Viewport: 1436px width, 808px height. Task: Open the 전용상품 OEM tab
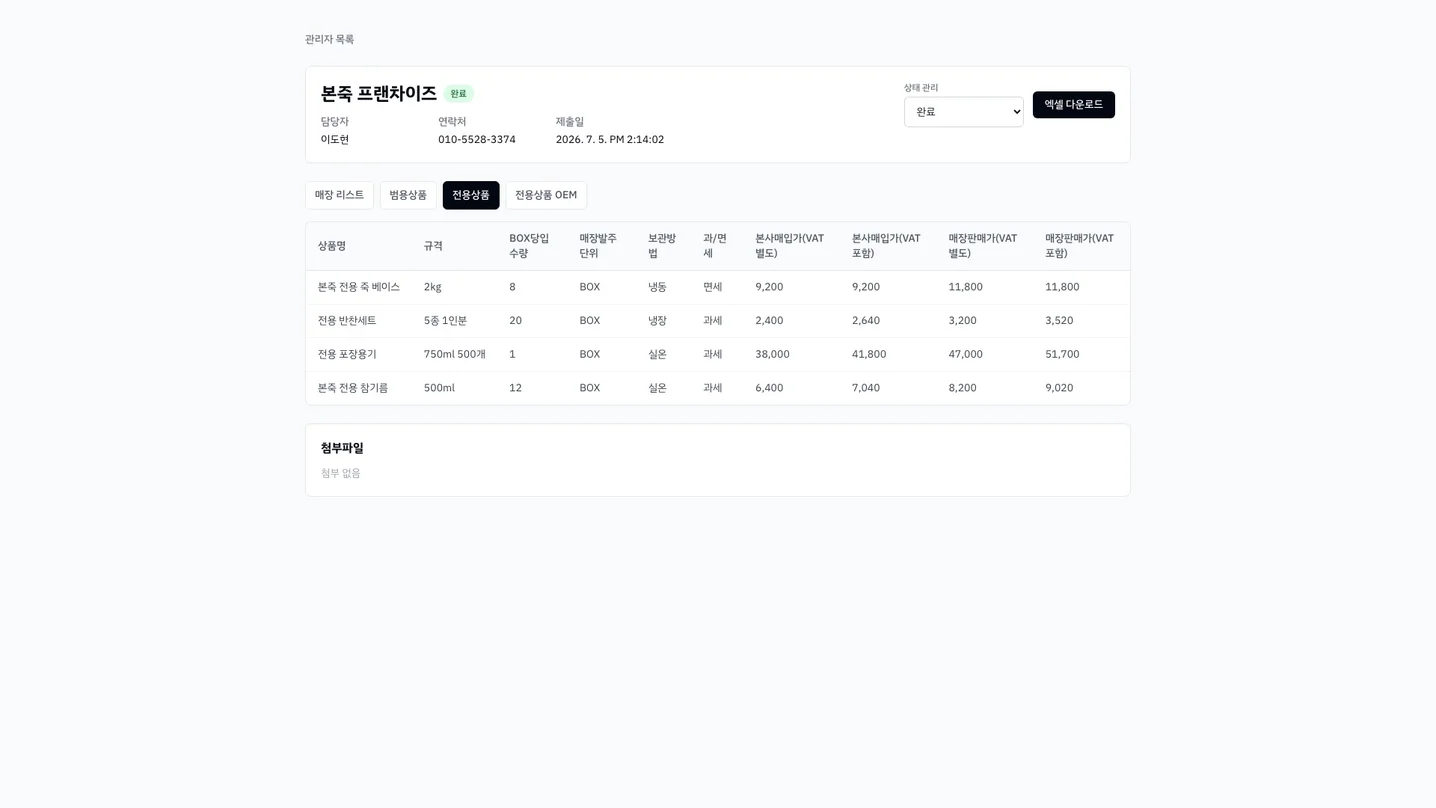(546, 195)
